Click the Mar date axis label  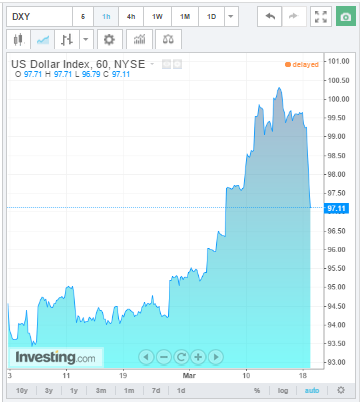[189, 376]
